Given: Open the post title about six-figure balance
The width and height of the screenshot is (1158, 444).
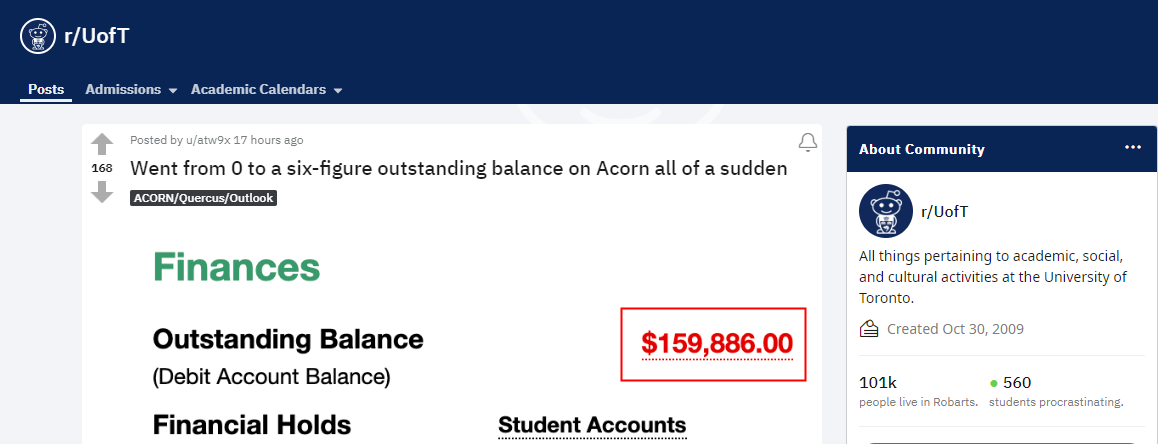Looking at the screenshot, I should coord(459,168).
